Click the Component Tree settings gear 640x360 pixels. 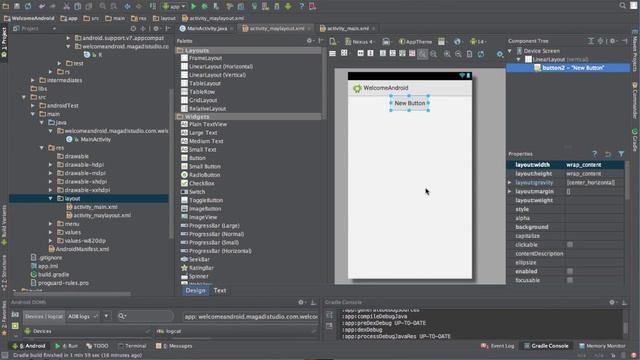coord(612,41)
